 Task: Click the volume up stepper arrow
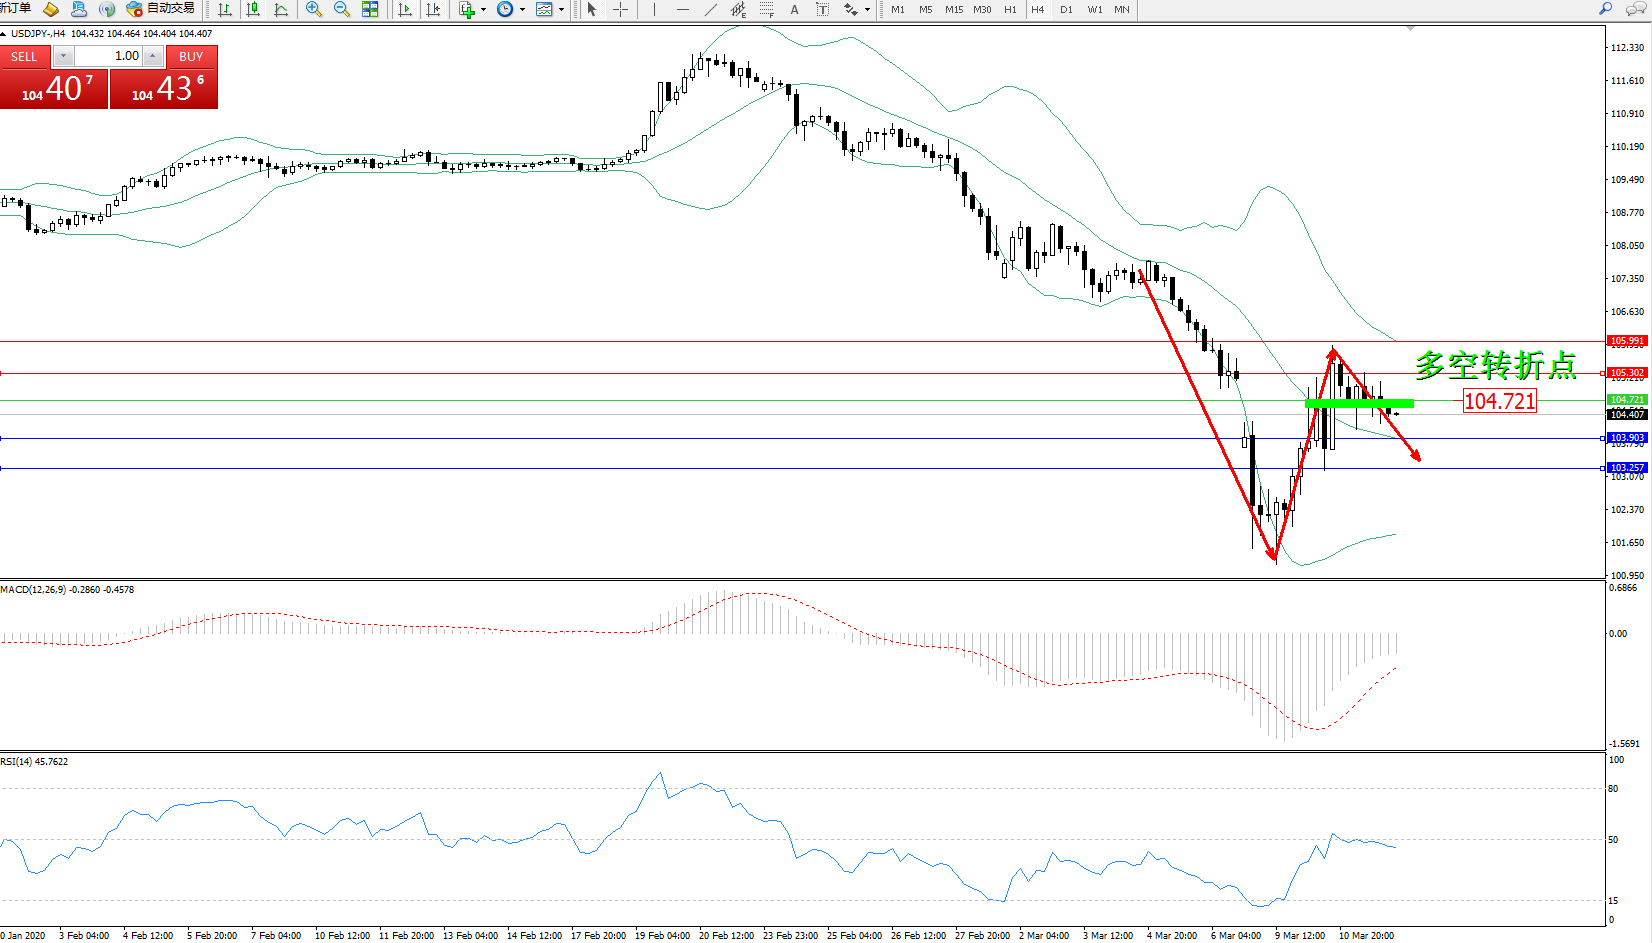click(x=153, y=56)
